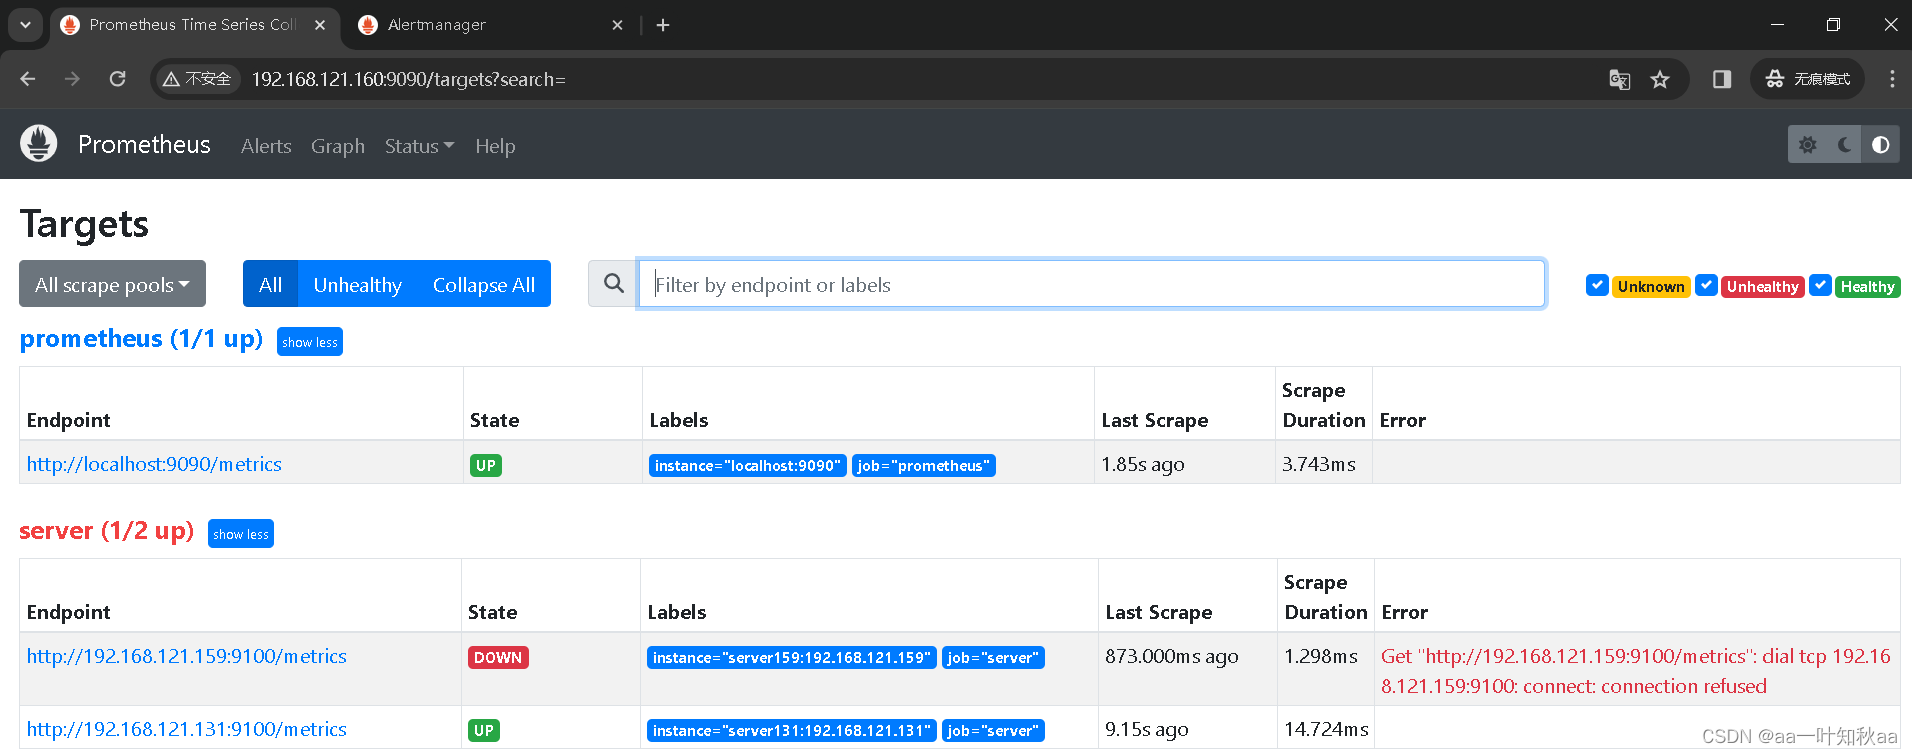Click the green Healthy badge
This screenshot has width=1912, height=755.
[x=1867, y=287]
